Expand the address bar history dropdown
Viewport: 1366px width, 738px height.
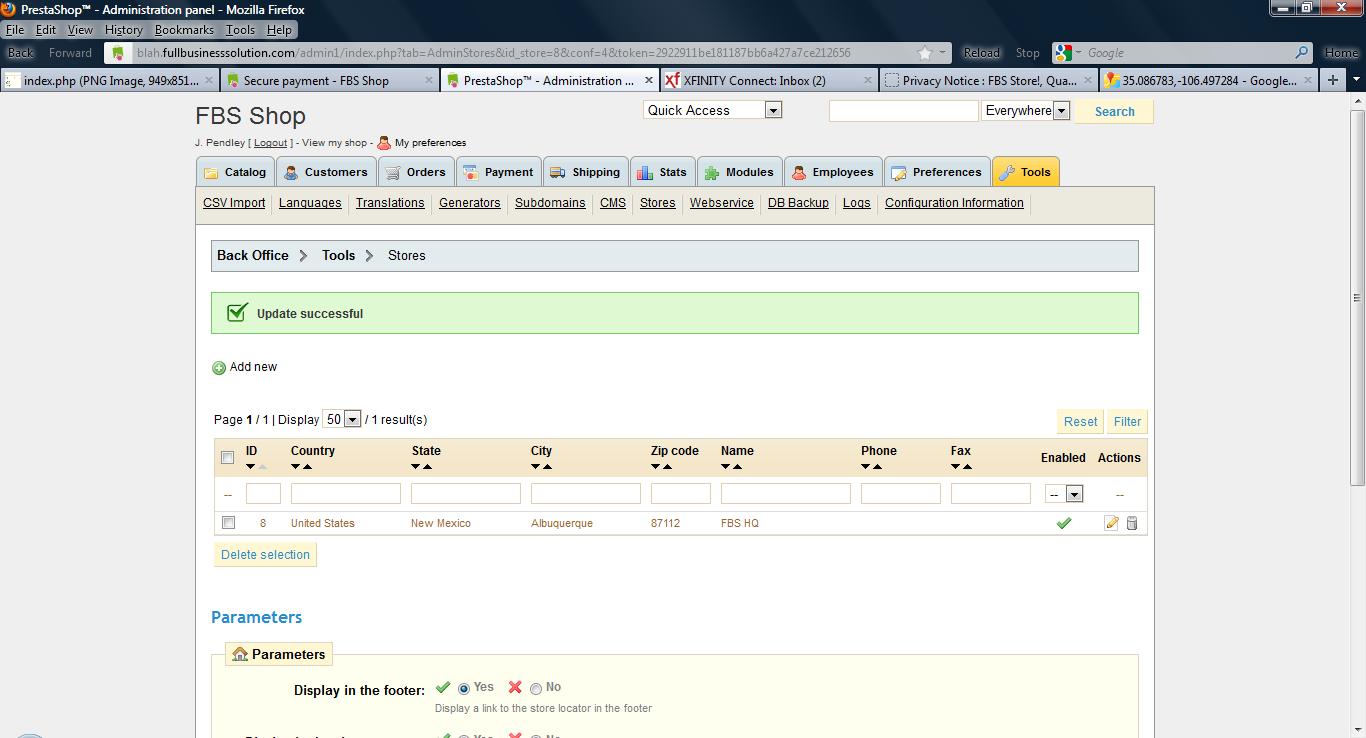click(942, 53)
